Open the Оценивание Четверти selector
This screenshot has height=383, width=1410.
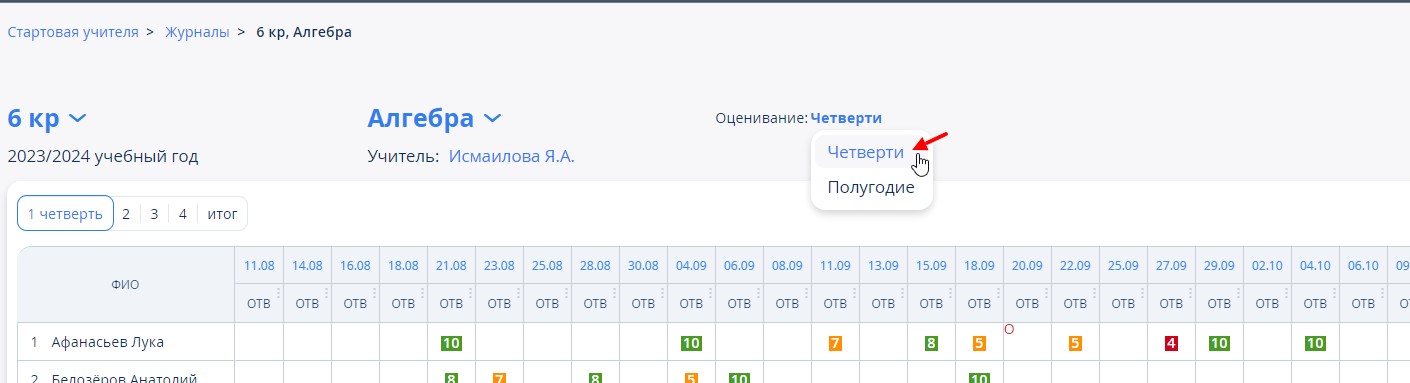click(x=846, y=118)
